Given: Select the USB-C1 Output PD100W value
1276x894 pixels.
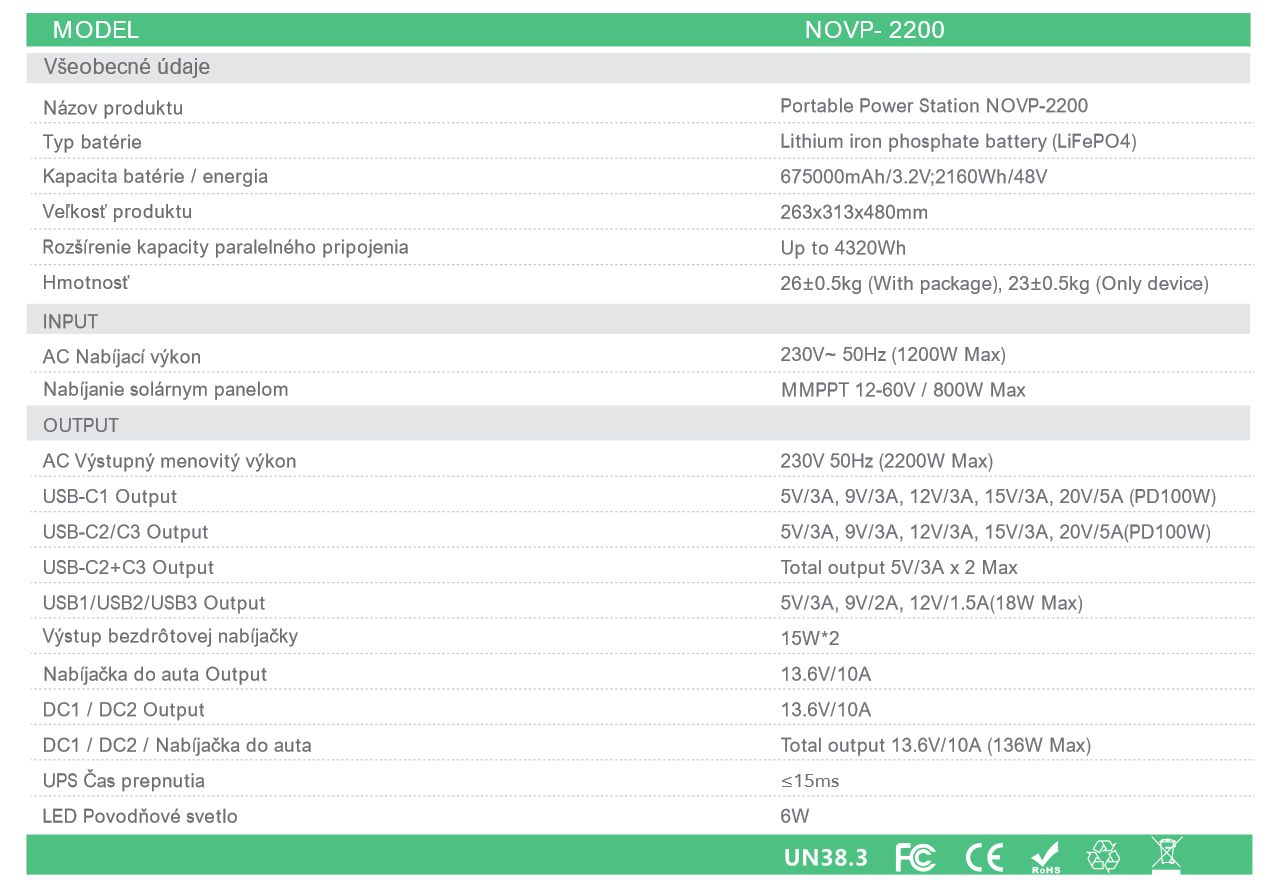Looking at the screenshot, I should (998, 496).
